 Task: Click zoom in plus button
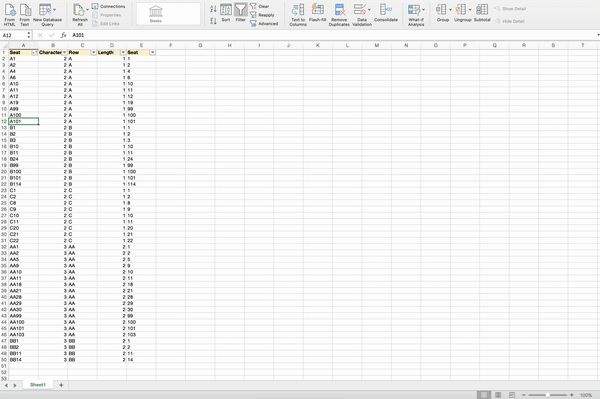[572, 395]
